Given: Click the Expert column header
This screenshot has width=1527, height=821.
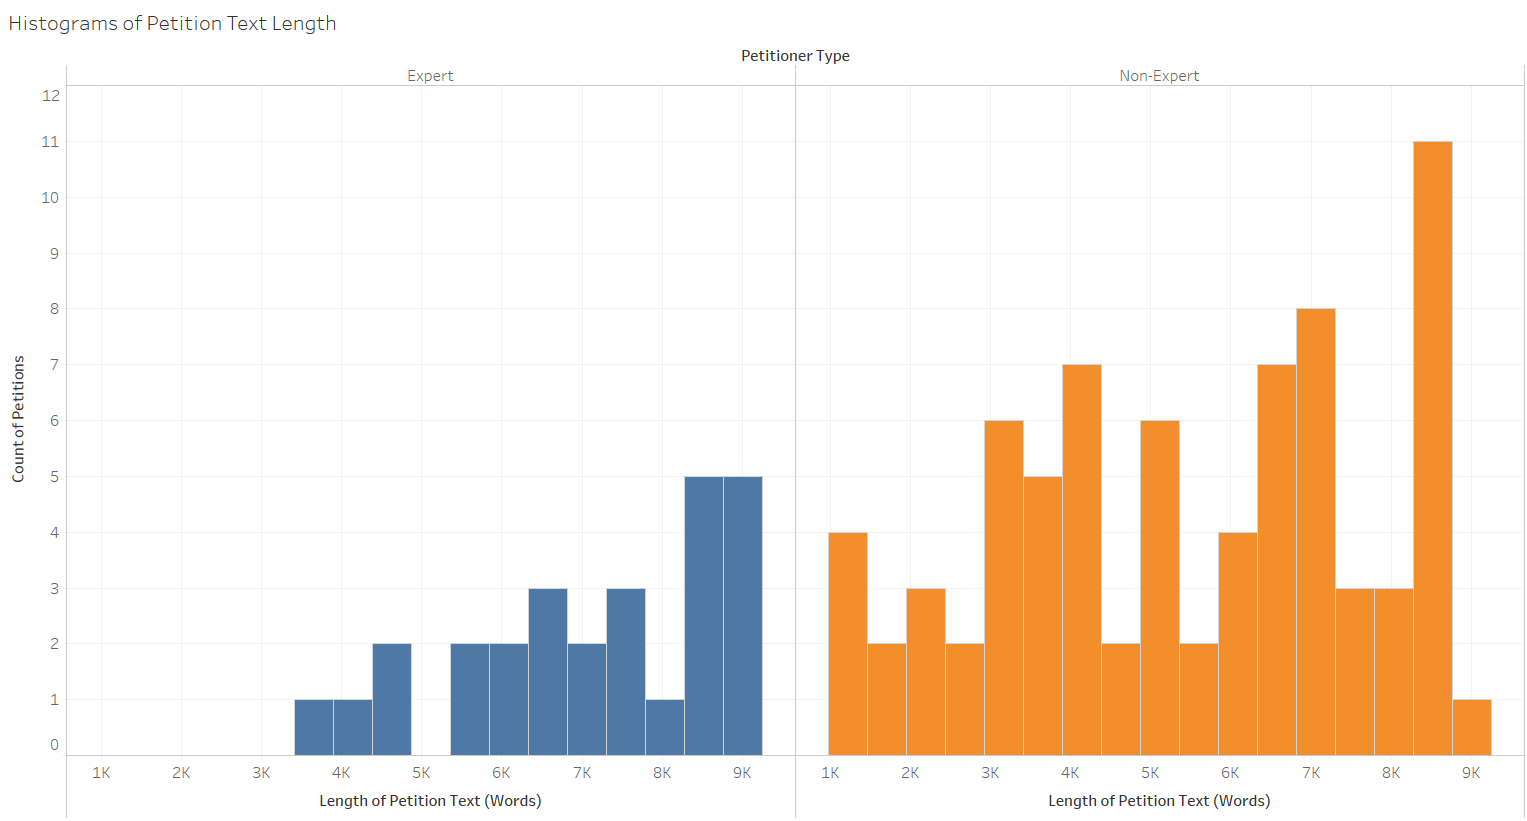Looking at the screenshot, I should tap(430, 76).
